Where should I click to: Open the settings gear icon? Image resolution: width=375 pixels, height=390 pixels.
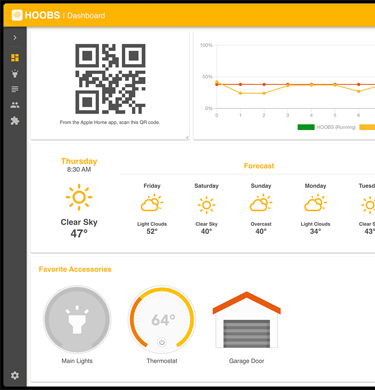point(15,375)
